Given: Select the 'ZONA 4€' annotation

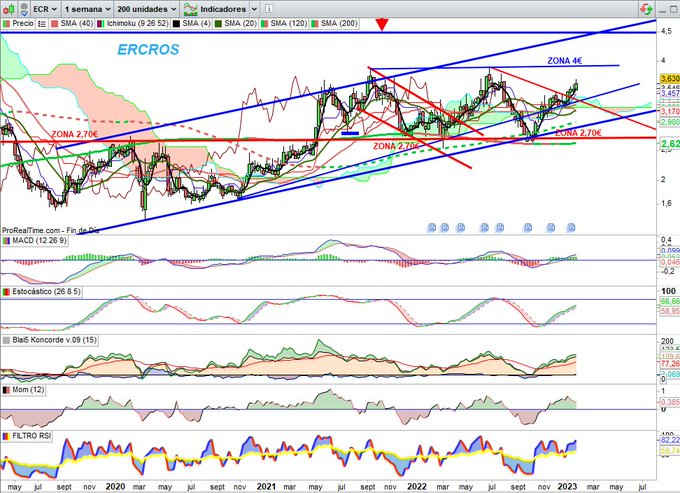Looking at the screenshot, I should [565, 61].
